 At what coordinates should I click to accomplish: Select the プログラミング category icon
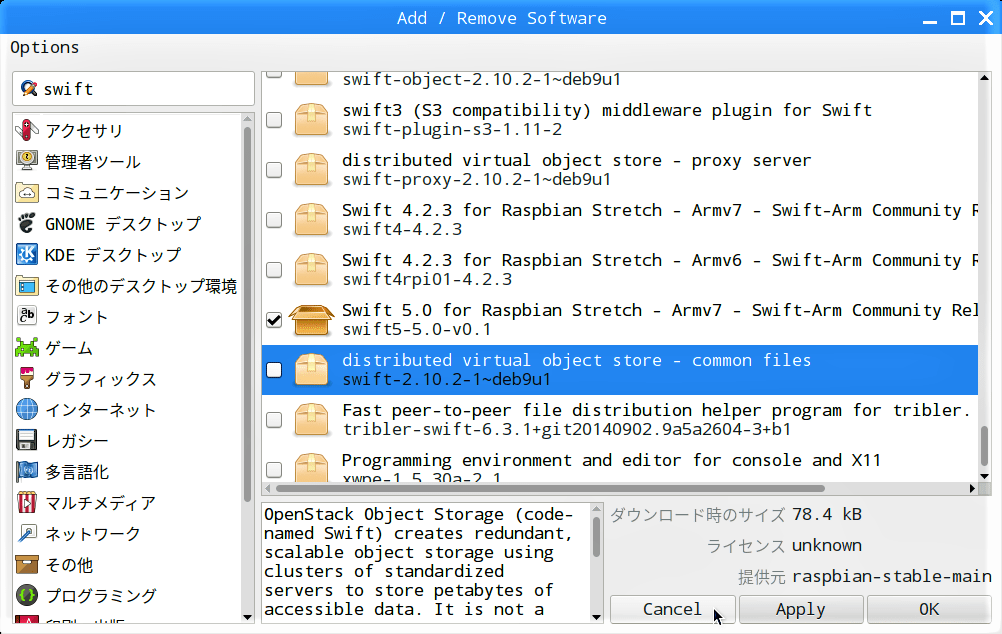point(27,596)
